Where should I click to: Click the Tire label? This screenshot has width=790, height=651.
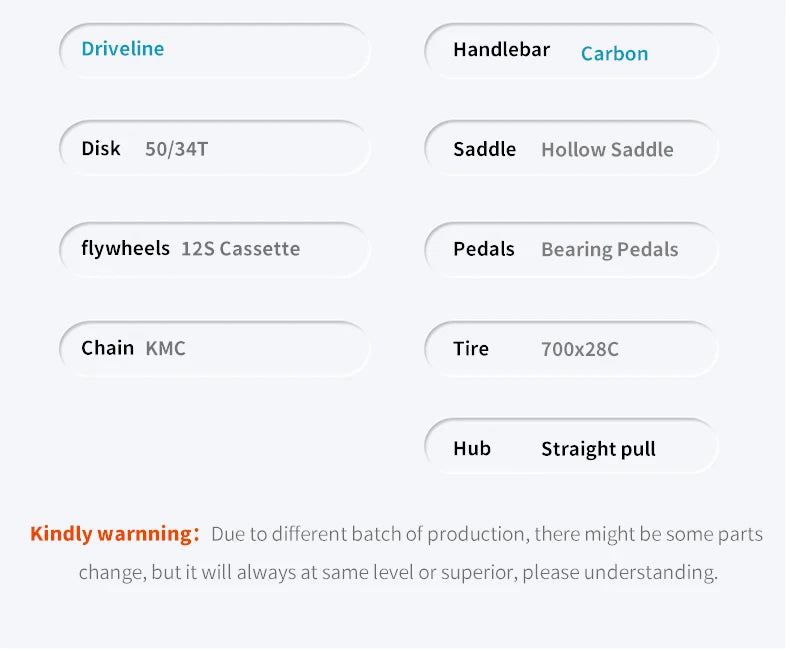tap(470, 349)
